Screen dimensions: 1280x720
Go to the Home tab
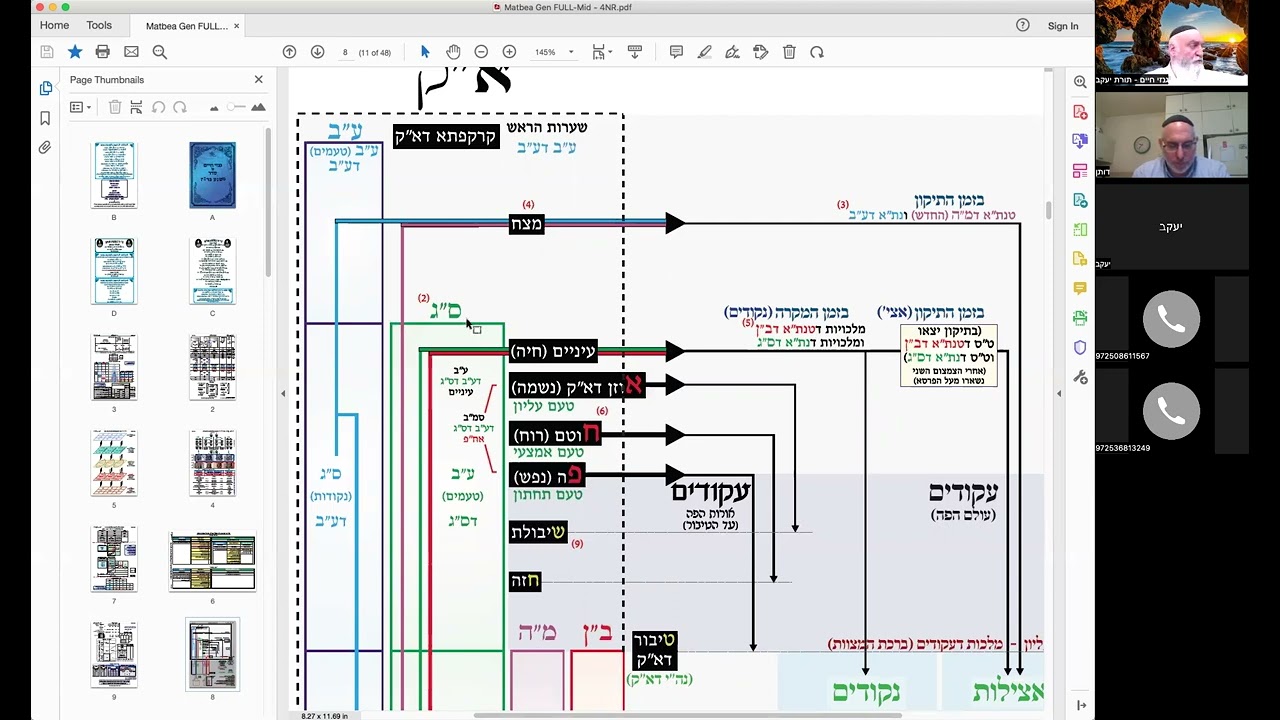(54, 25)
